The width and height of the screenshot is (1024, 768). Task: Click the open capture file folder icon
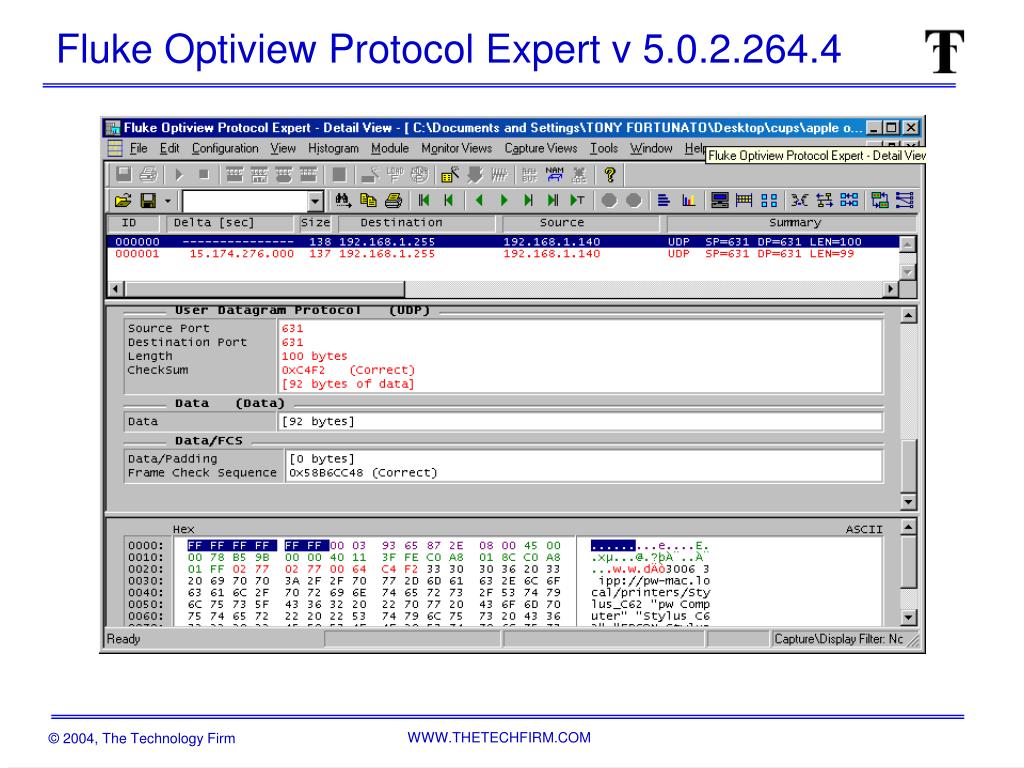point(123,200)
